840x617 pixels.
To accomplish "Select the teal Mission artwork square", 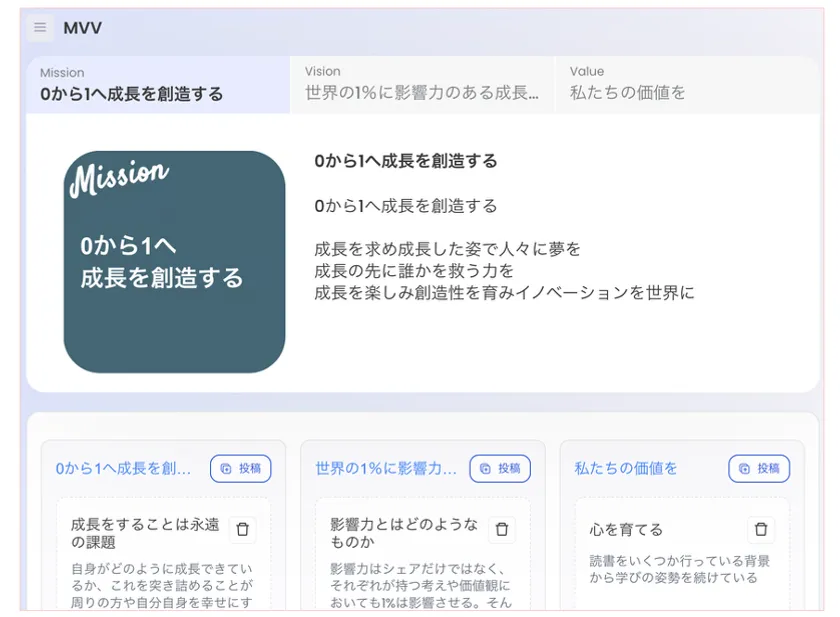I will [x=173, y=258].
